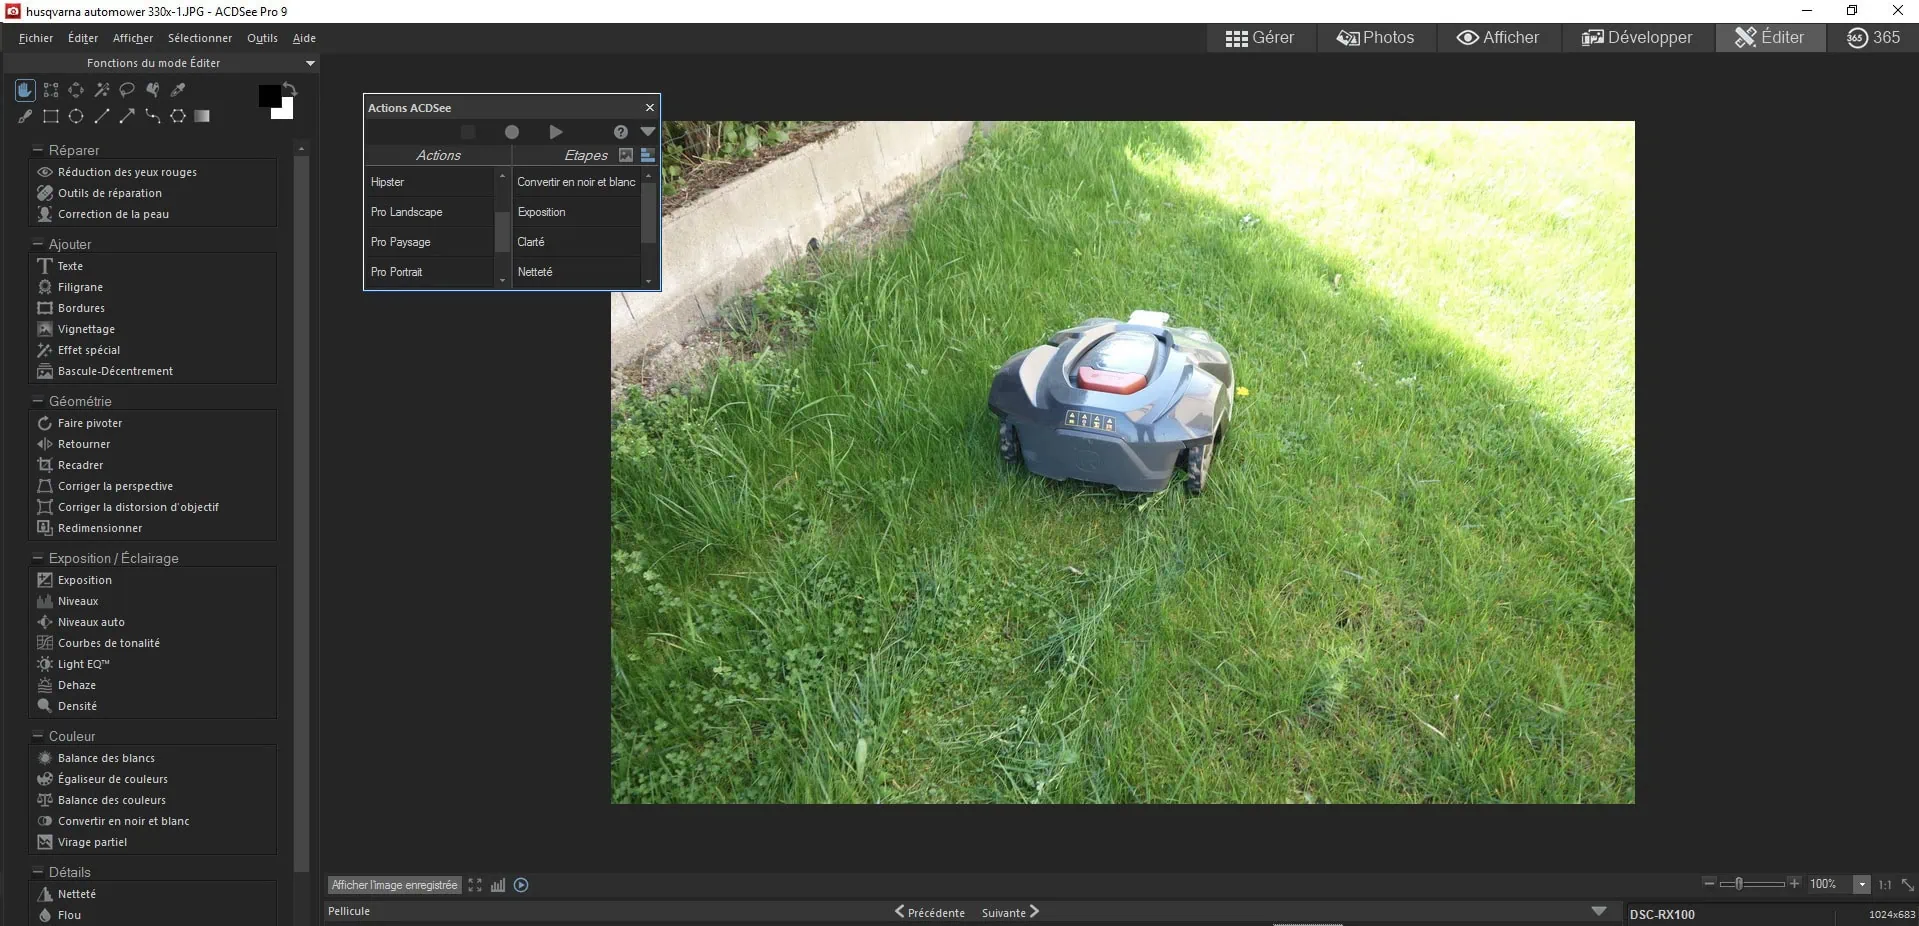Open the Recadrer crop tool
The width and height of the screenshot is (1919, 926).
tap(80, 465)
